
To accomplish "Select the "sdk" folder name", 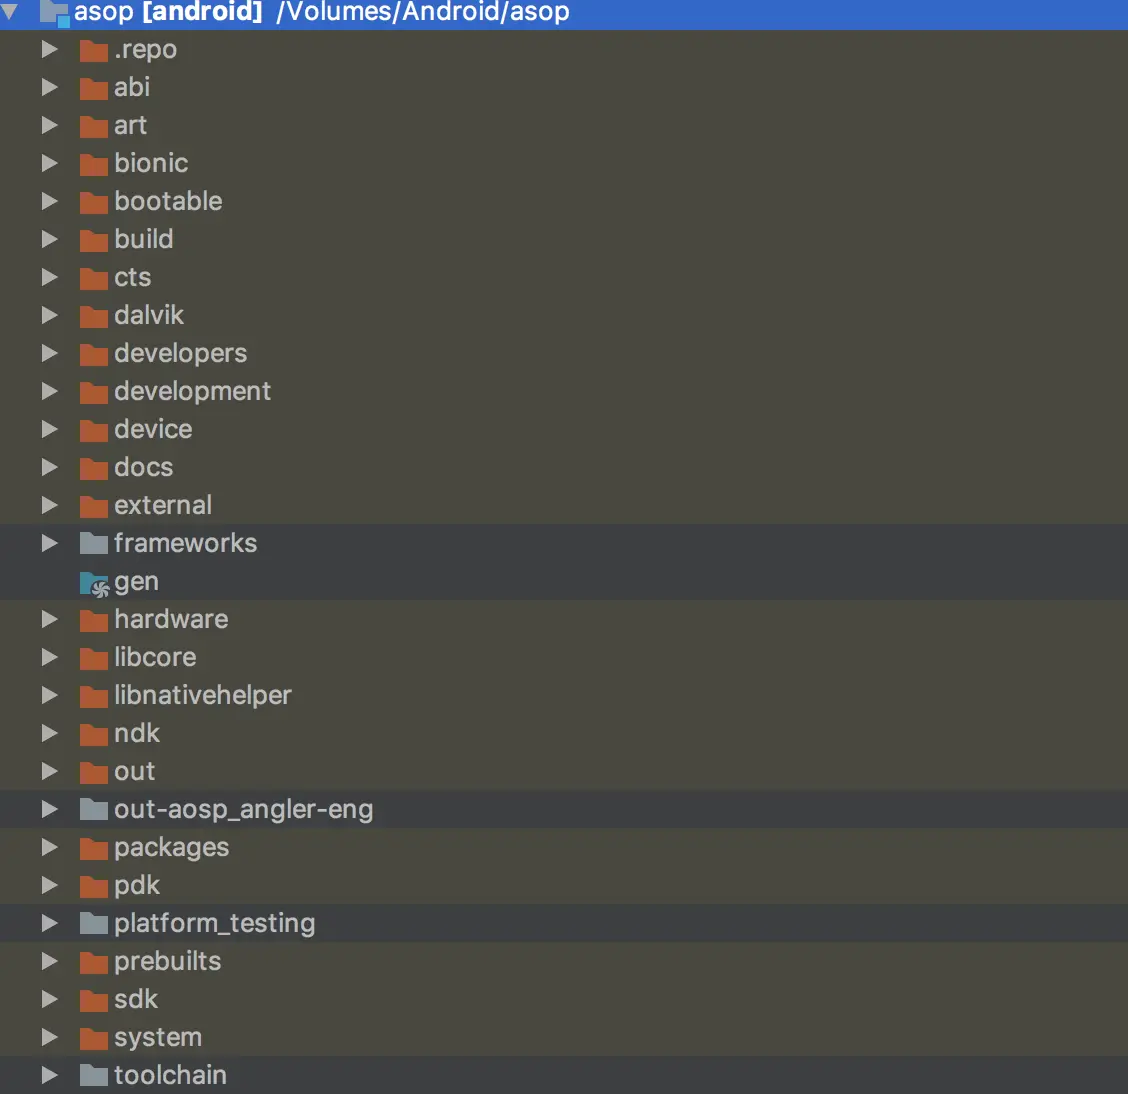I will (x=135, y=999).
